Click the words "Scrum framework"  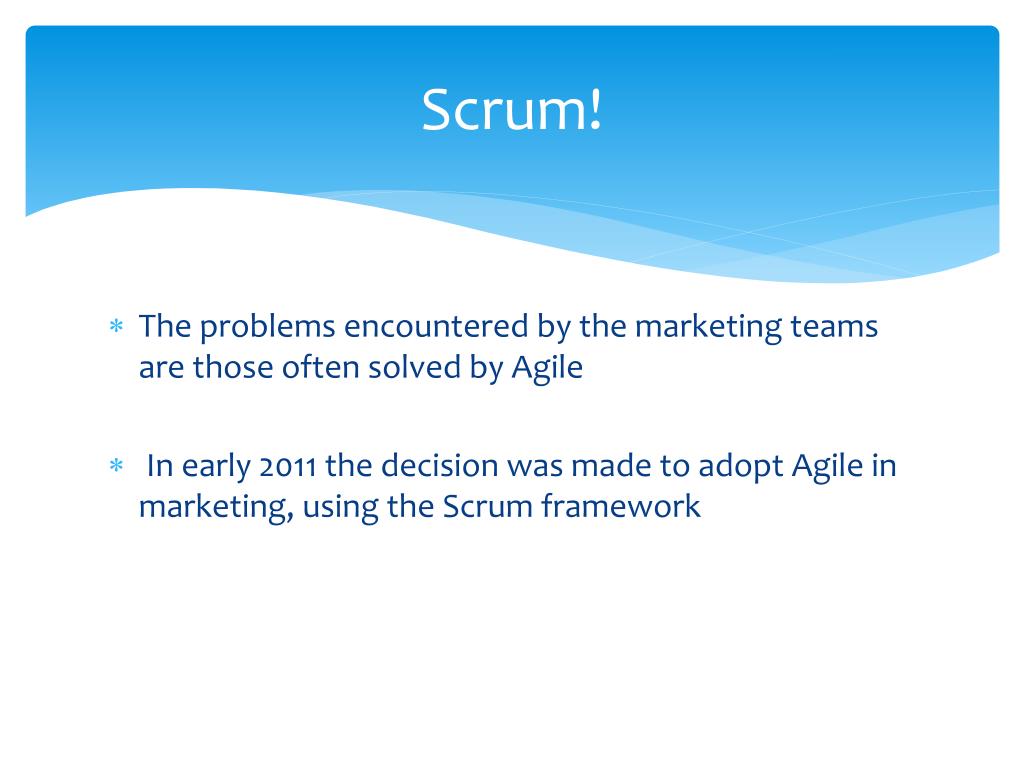(571, 507)
